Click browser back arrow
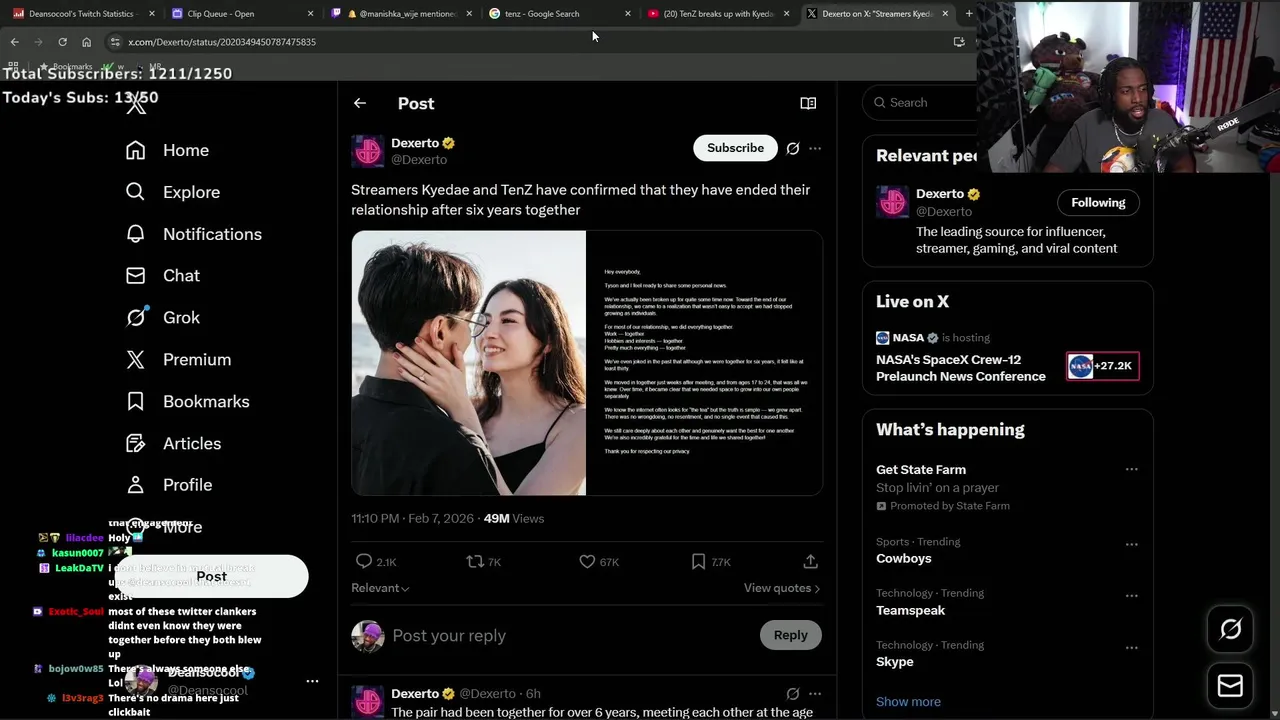 (14, 42)
